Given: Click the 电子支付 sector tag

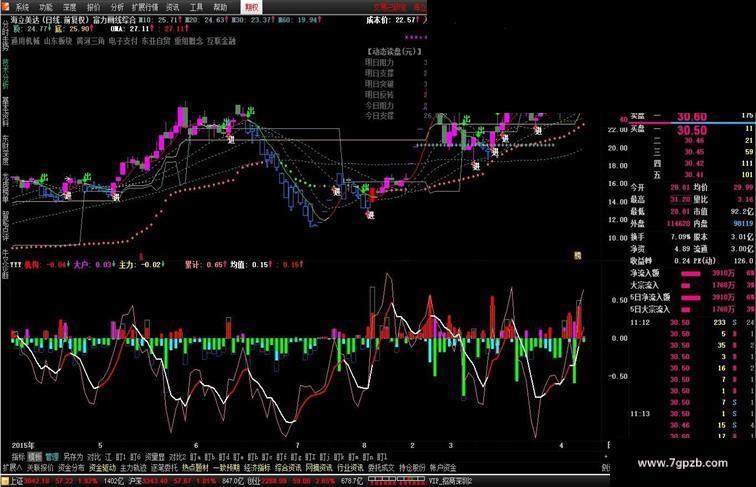Looking at the screenshot, I should (x=123, y=41).
